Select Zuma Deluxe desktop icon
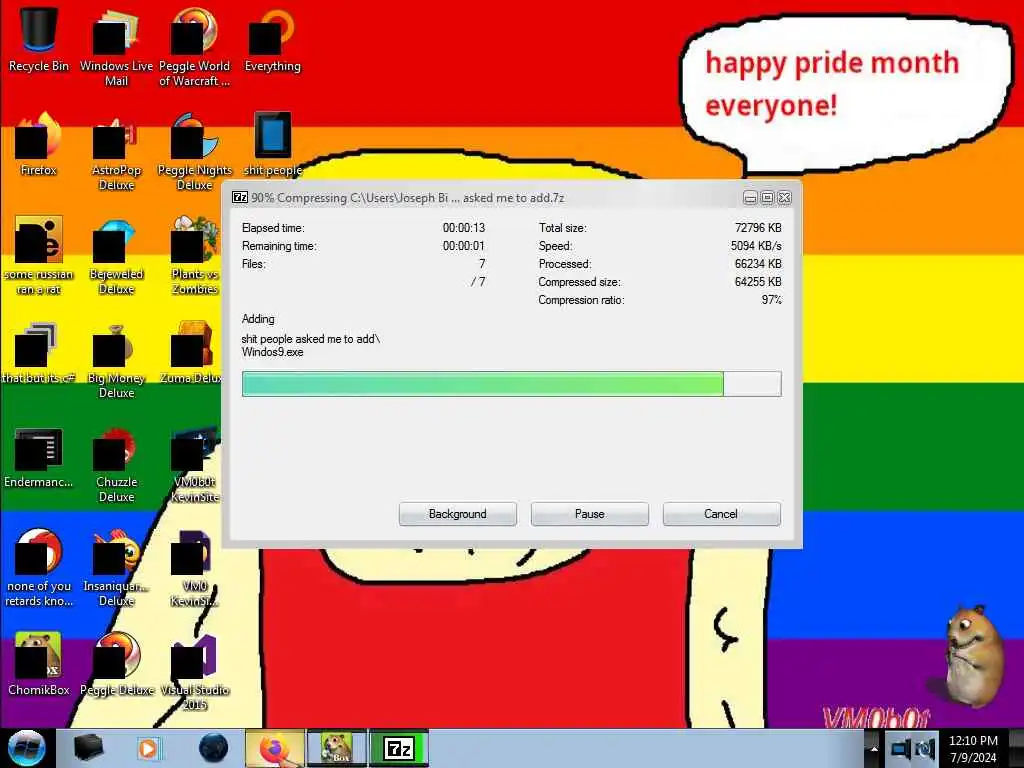The width and height of the screenshot is (1024, 768). 193,353
